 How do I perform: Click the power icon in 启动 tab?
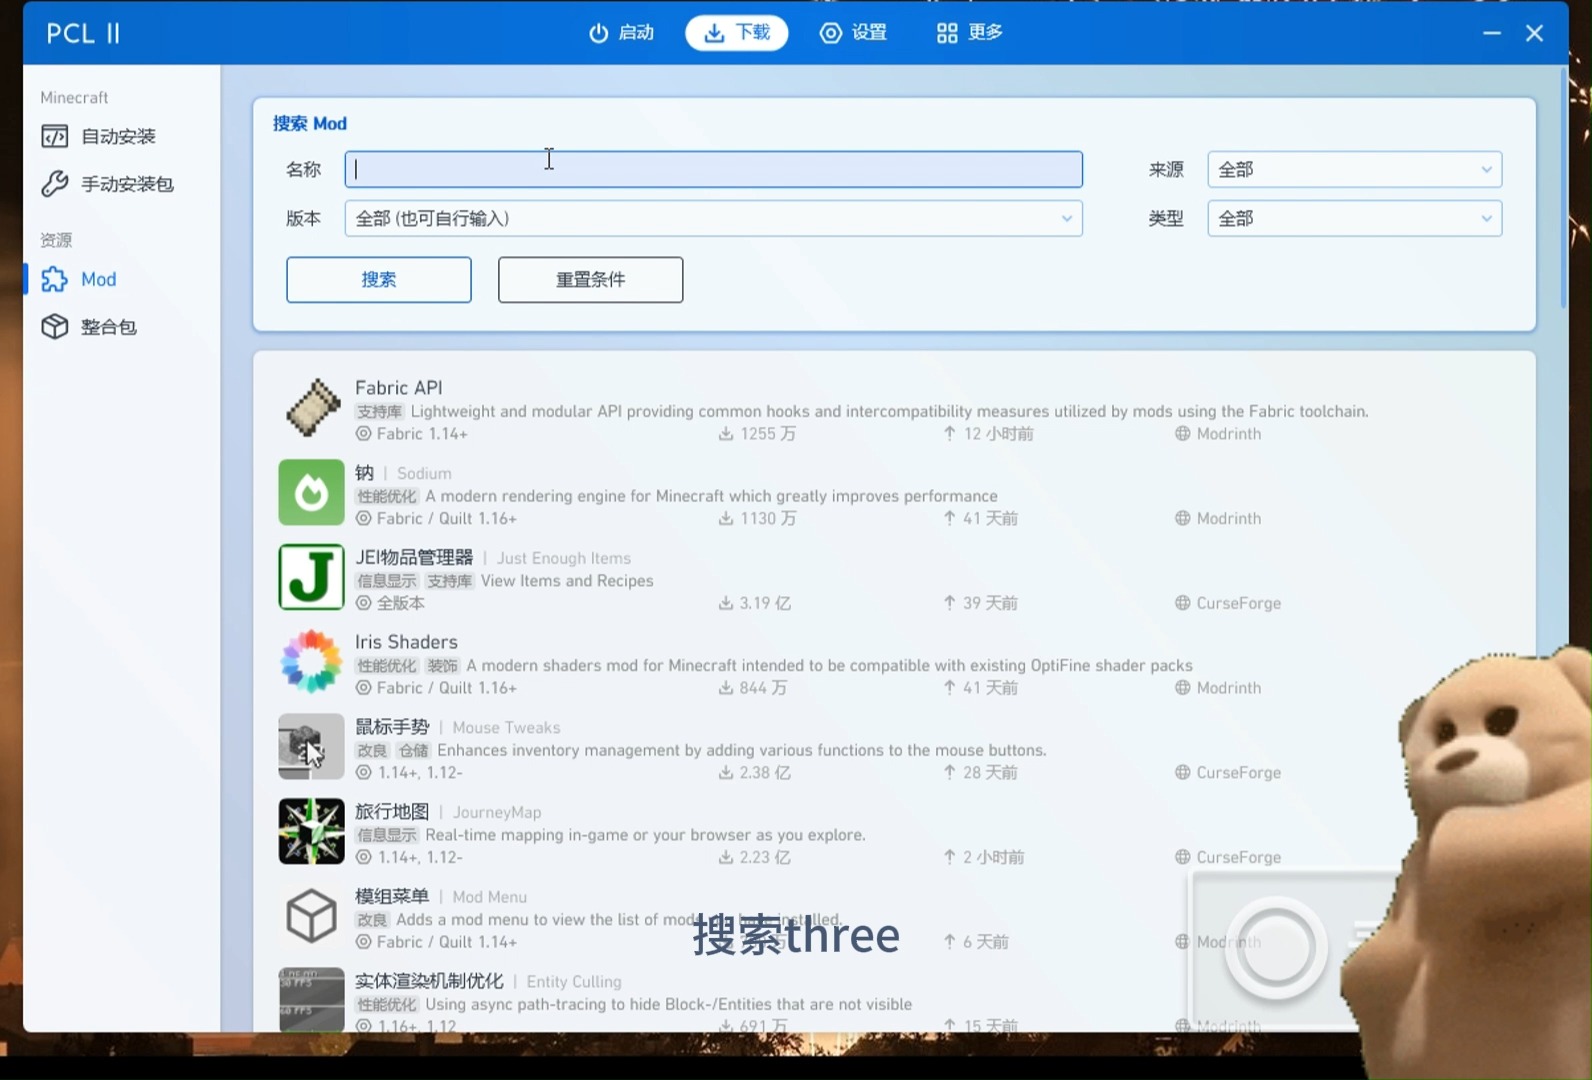click(598, 33)
